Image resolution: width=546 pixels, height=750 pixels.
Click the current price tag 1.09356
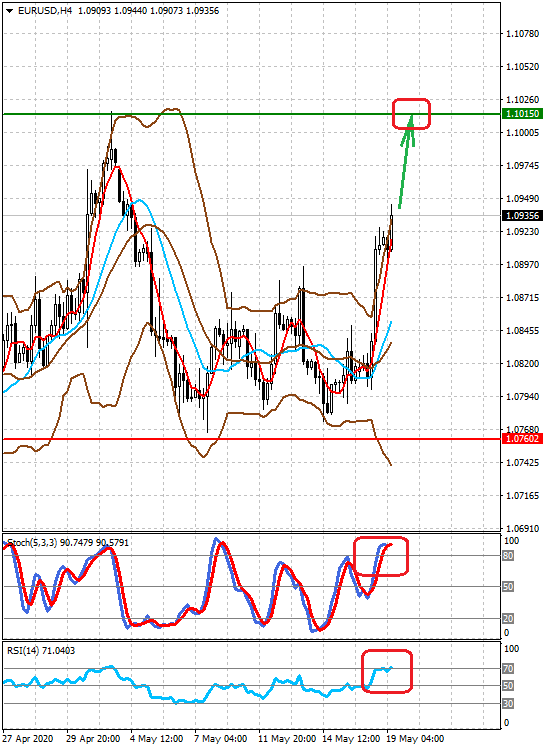pyautogui.click(x=523, y=216)
